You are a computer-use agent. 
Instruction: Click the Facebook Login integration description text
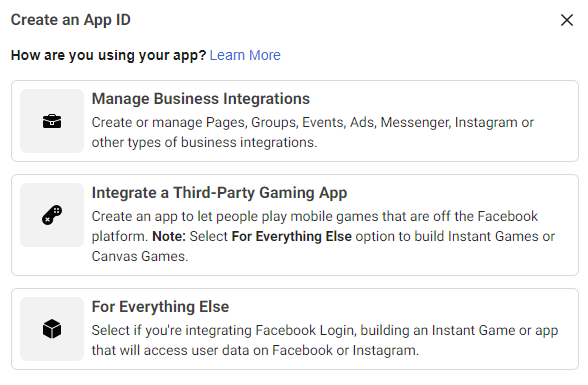(325, 340)
